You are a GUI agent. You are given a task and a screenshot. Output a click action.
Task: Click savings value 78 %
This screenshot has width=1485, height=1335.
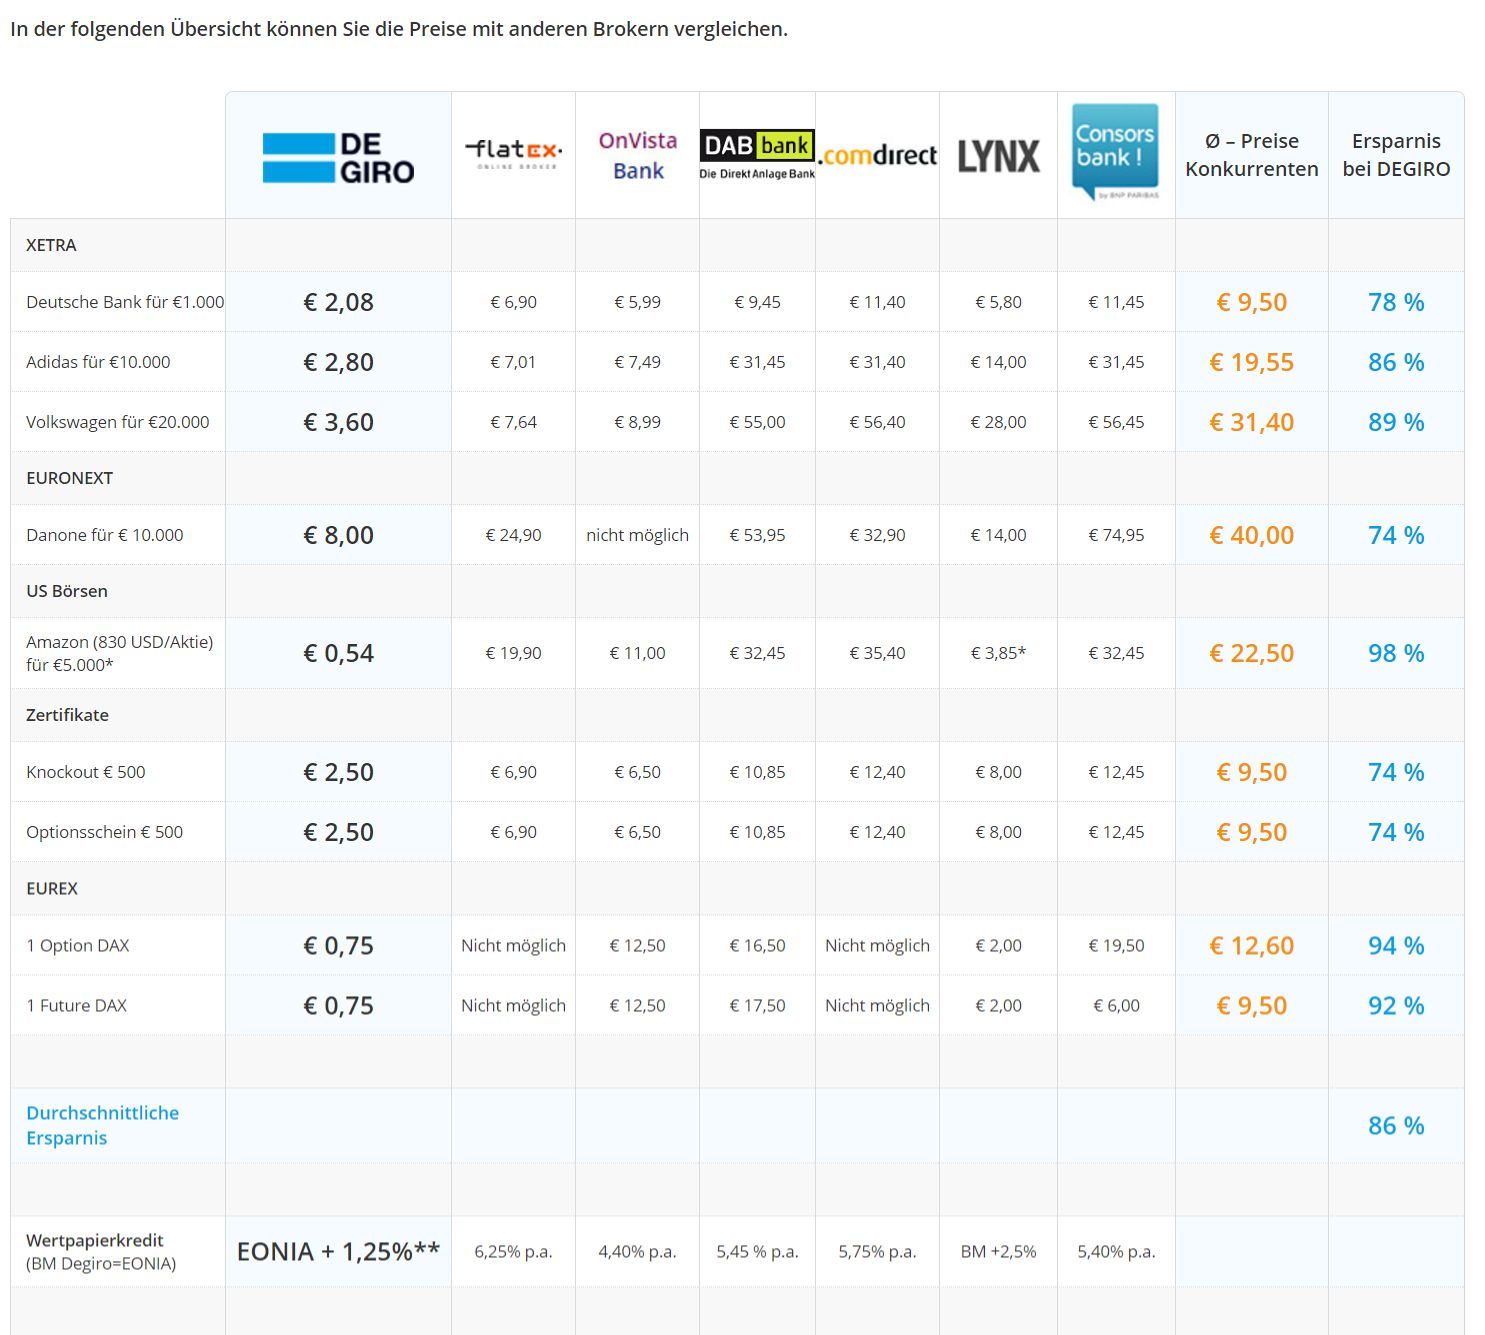point(1396,302)
